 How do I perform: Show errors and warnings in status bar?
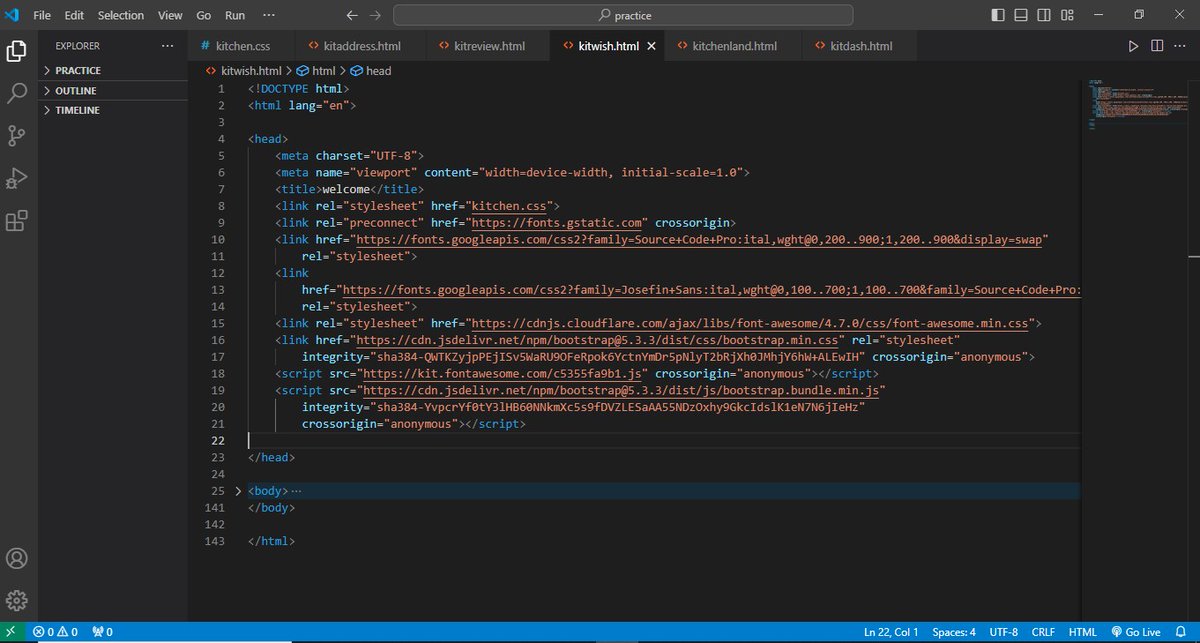coord(55,632)
